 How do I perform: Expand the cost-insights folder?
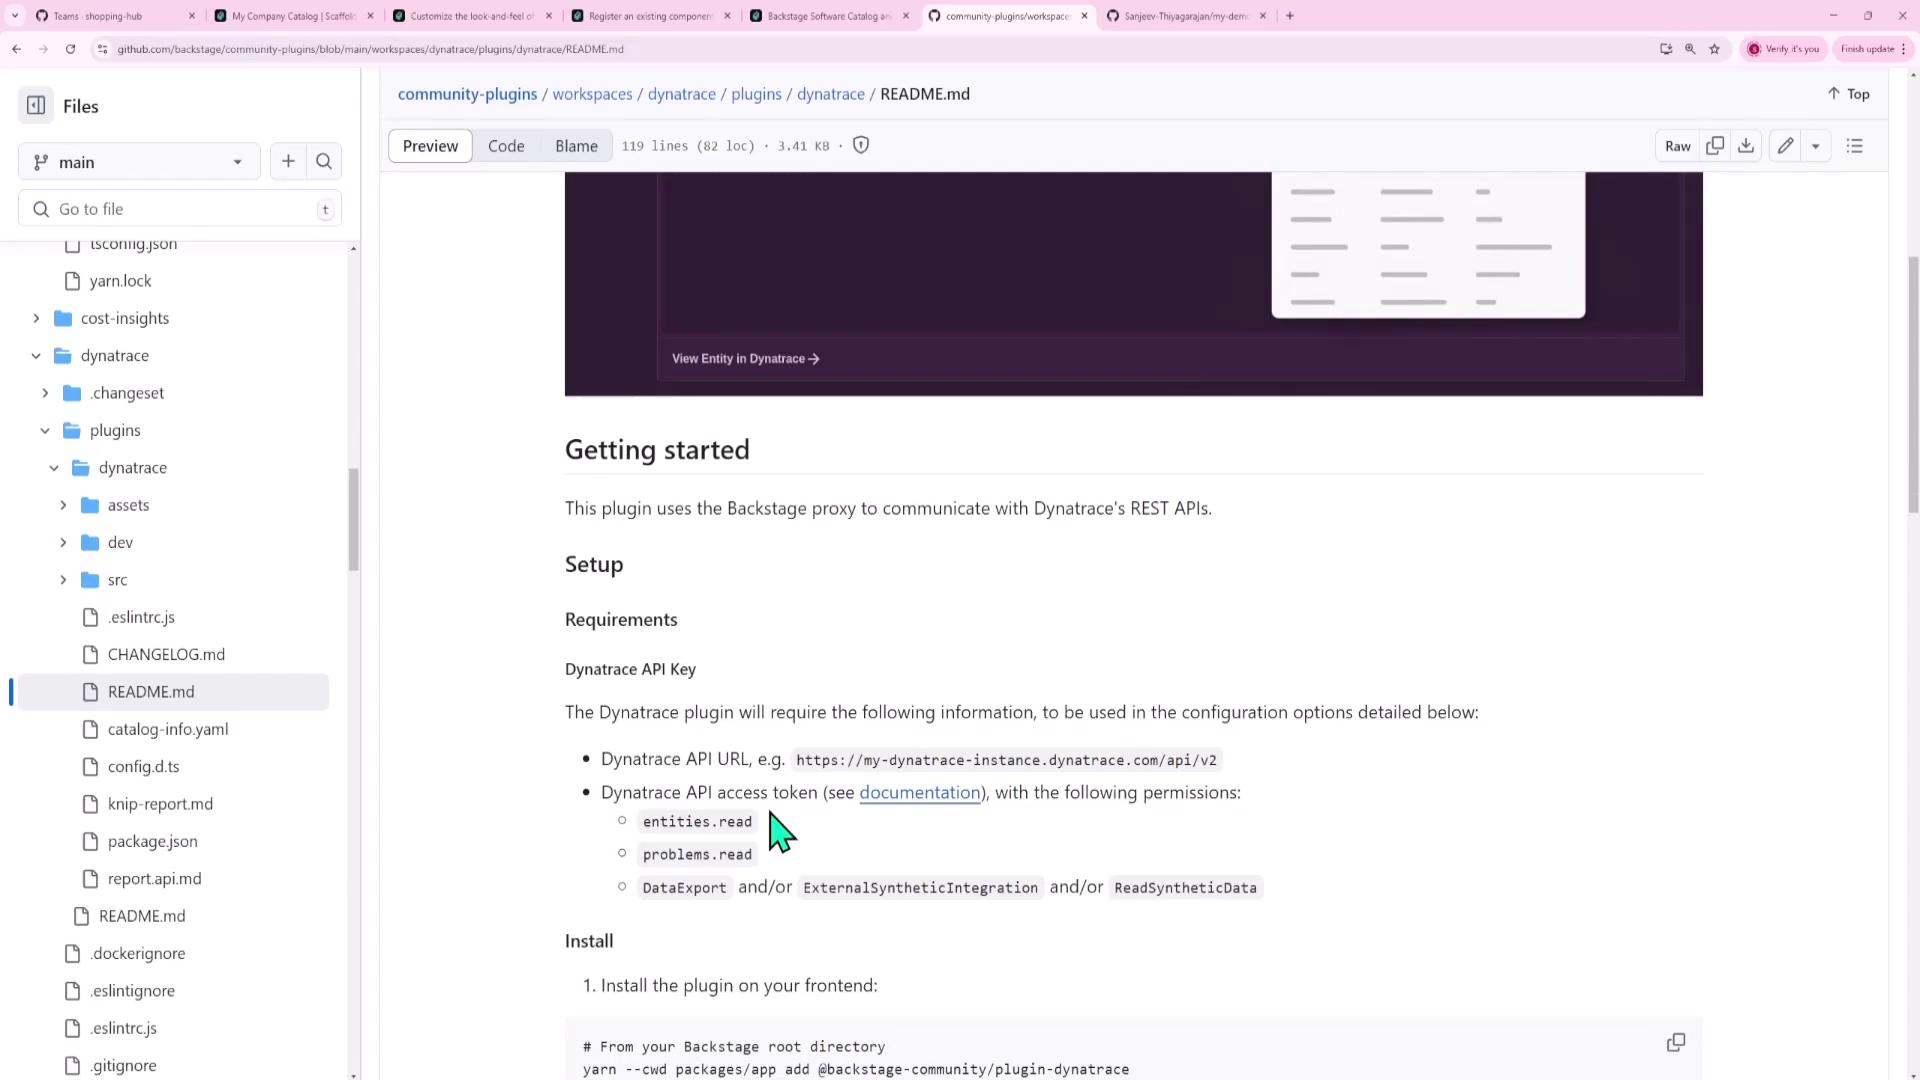point(36,318)
